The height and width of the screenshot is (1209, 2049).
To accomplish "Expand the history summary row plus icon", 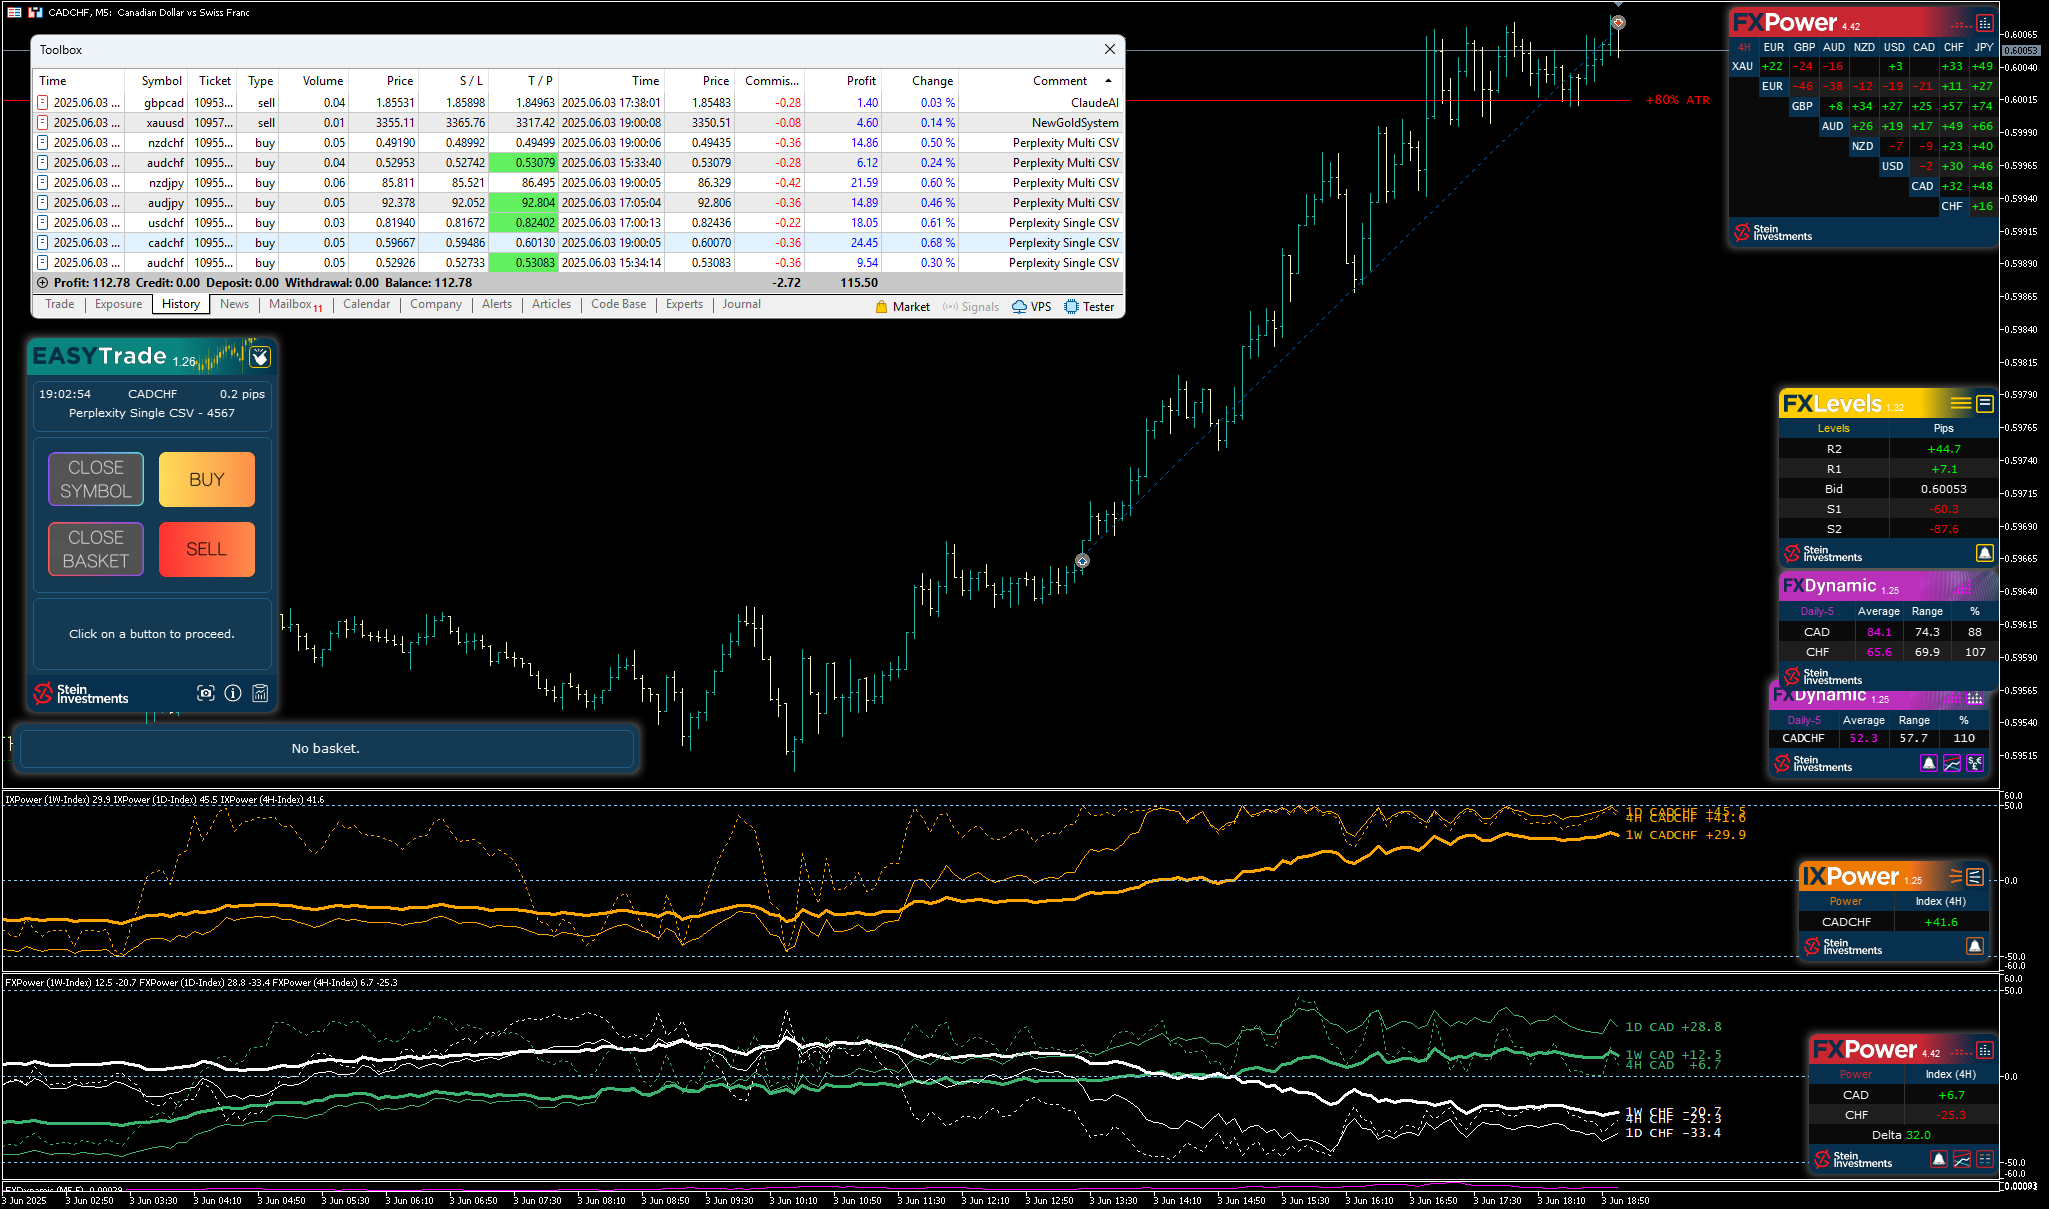I will 43,283.
